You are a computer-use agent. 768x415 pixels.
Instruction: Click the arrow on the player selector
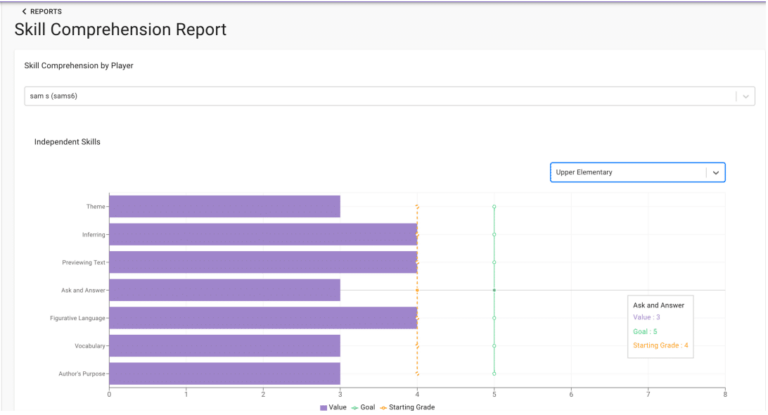(745, 96)
